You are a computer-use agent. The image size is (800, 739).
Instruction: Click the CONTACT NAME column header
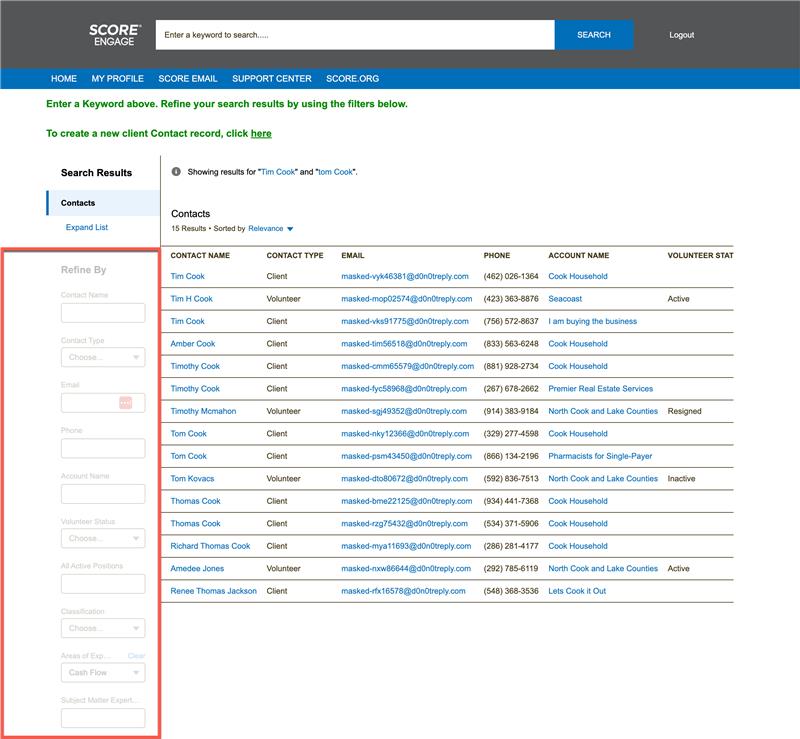click(200, 255)
